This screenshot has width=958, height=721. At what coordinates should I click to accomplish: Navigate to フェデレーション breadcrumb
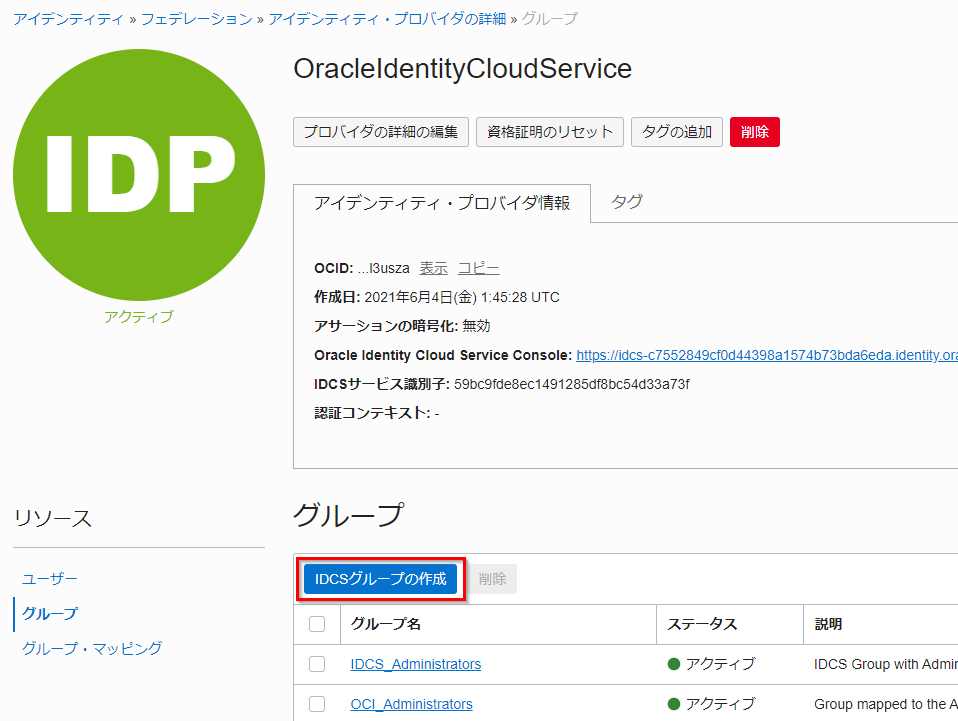tap(197, 19)
